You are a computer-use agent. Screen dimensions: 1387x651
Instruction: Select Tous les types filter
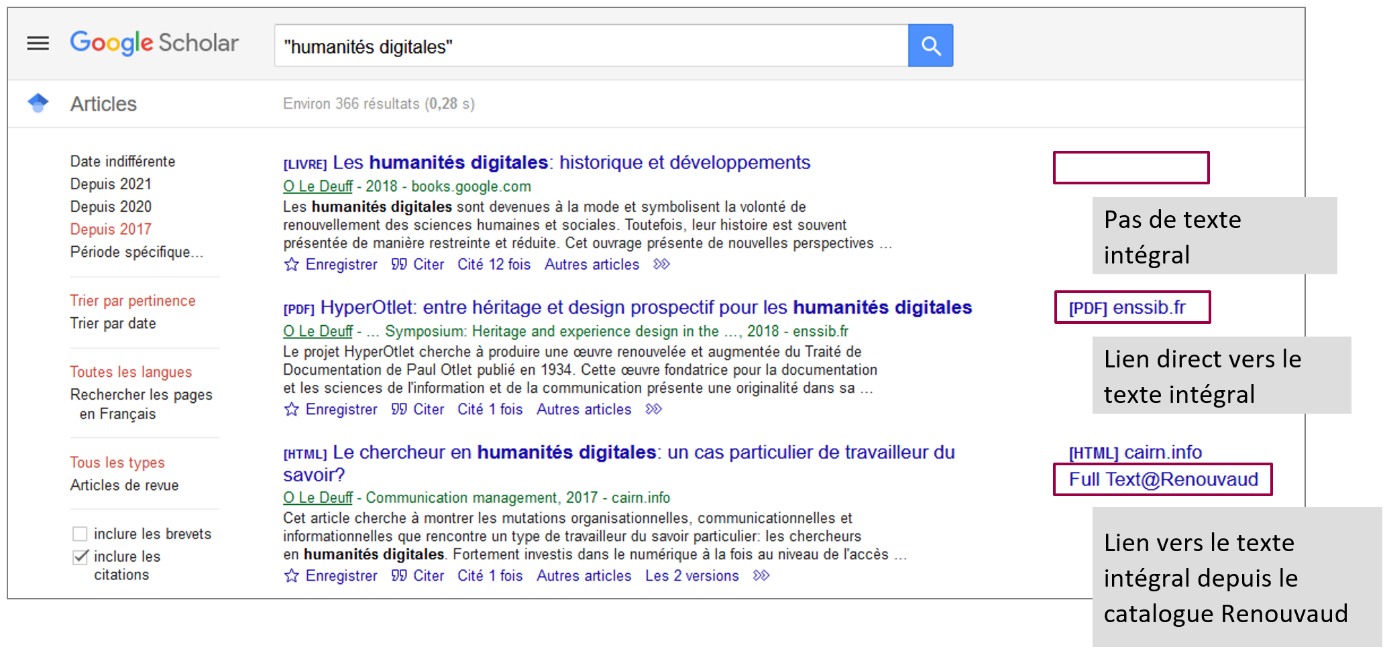point(117,463)
